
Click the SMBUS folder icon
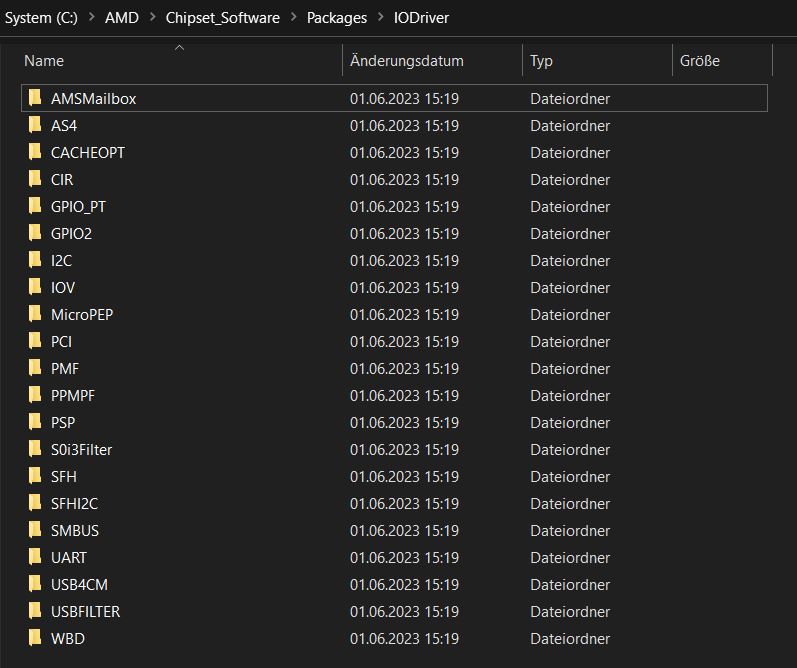coord(35,529)
